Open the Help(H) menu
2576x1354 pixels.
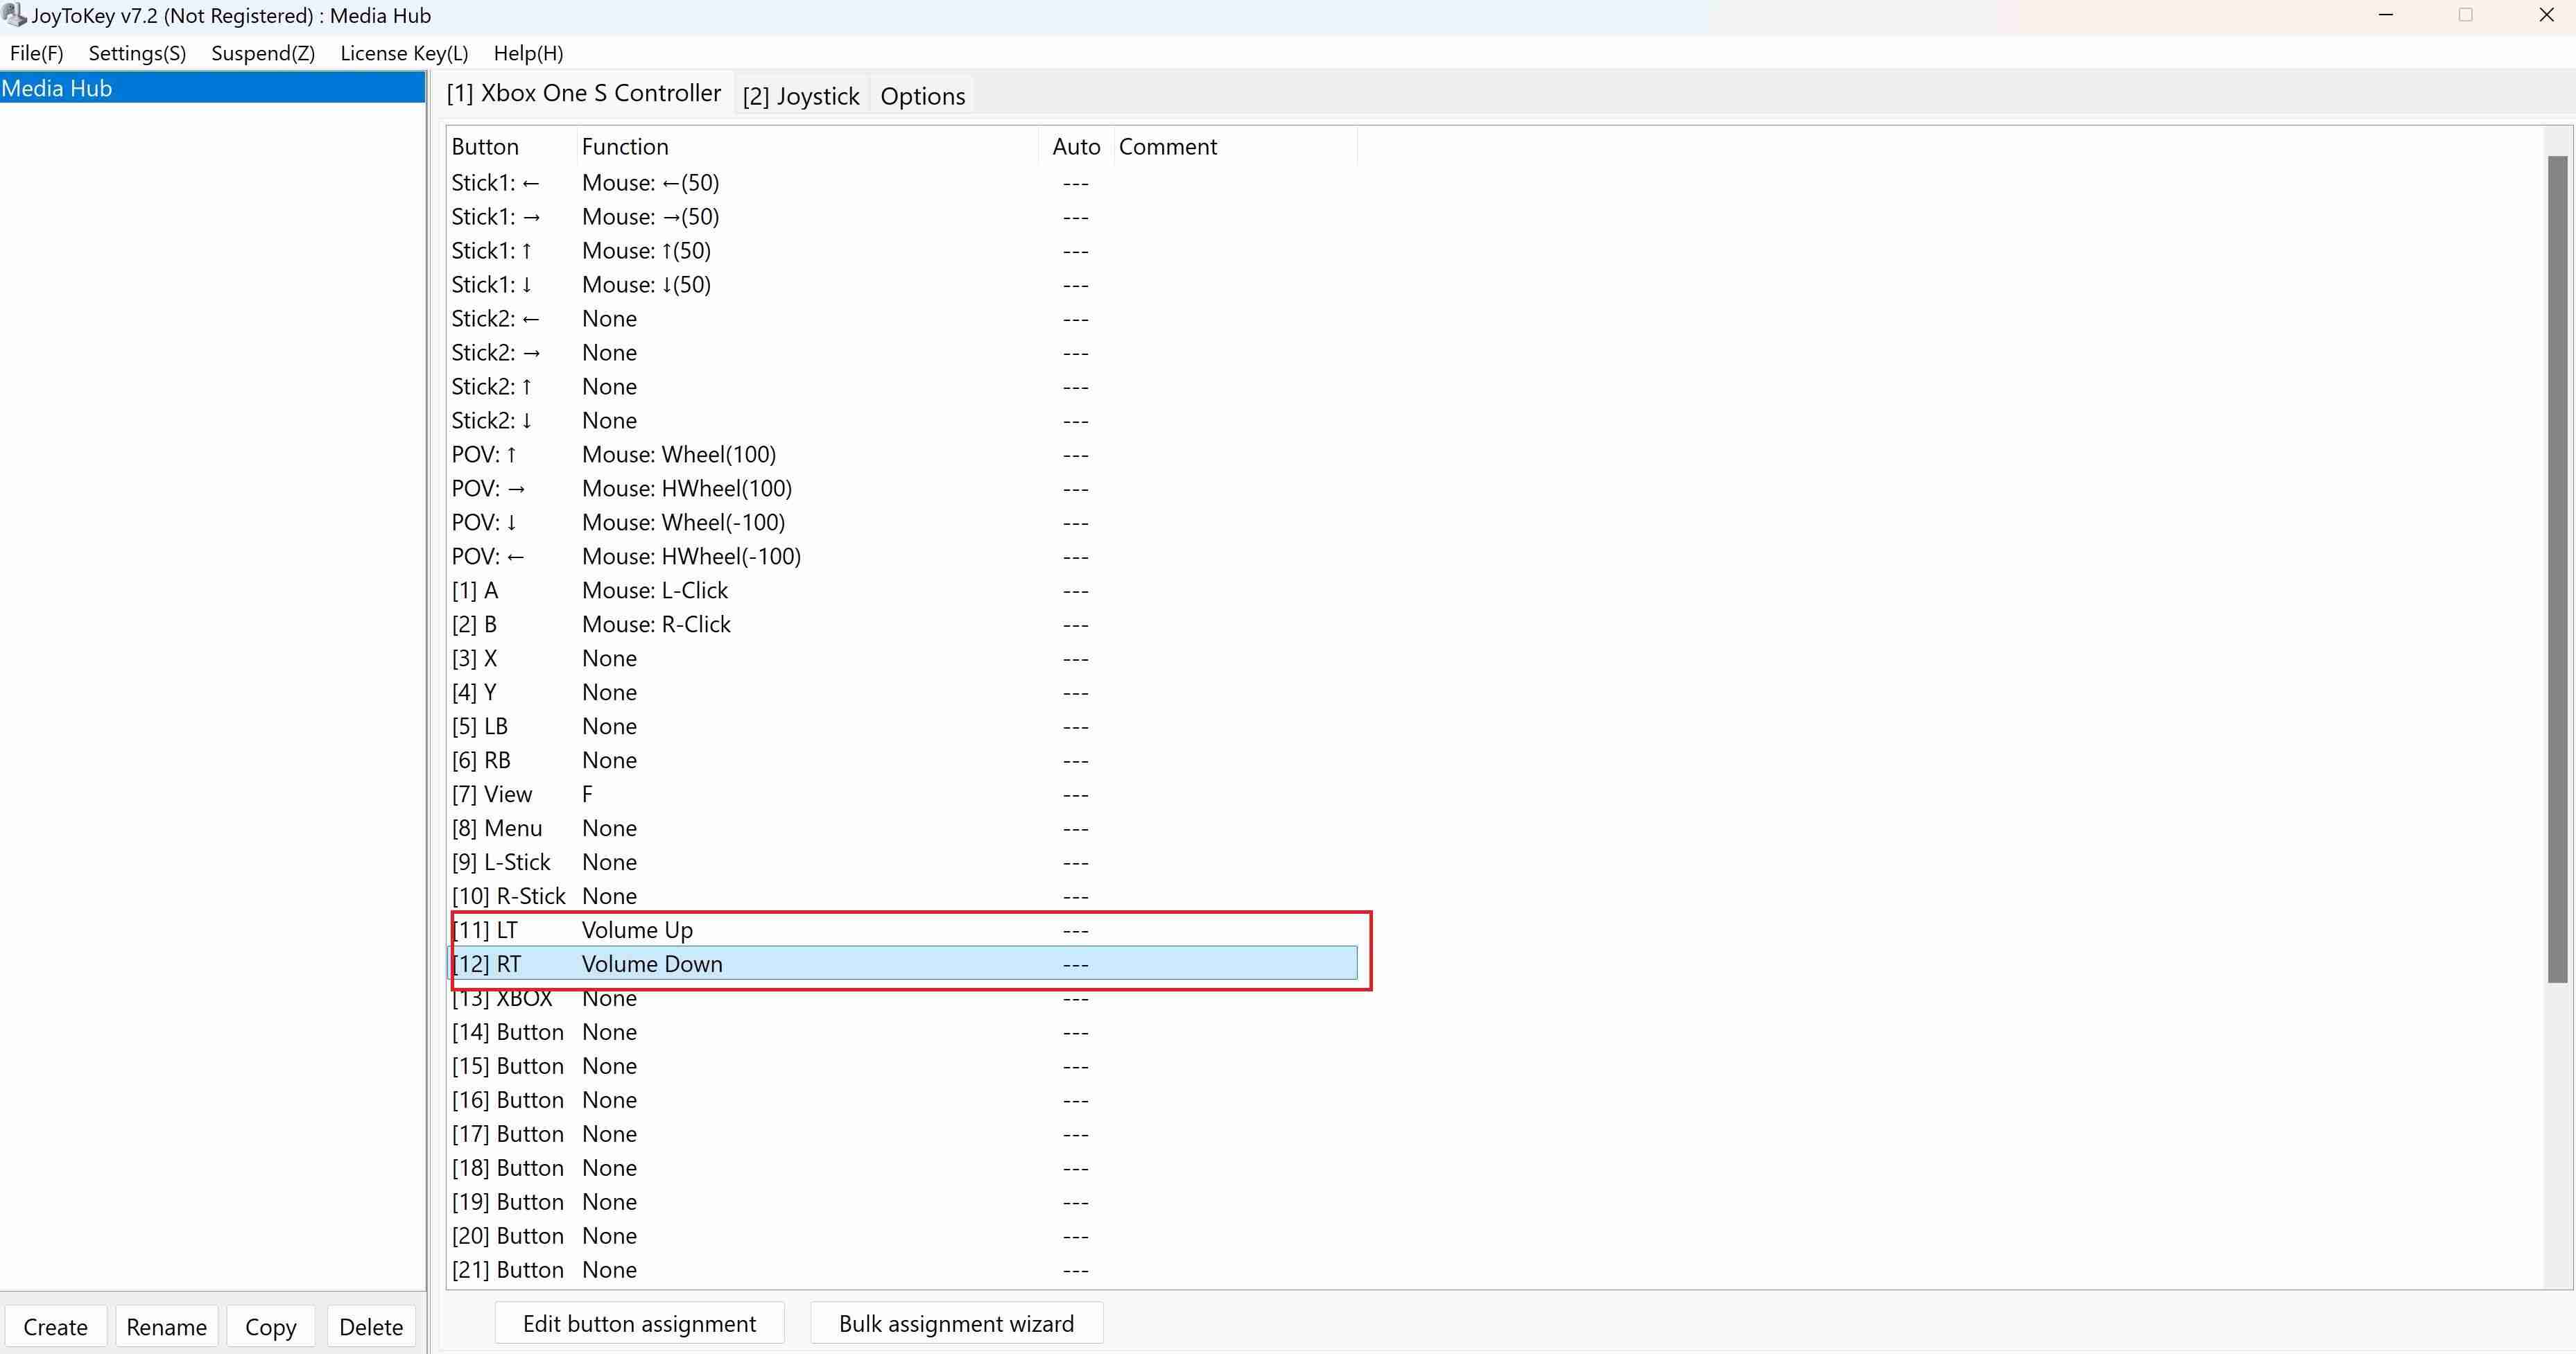(528, 54)
